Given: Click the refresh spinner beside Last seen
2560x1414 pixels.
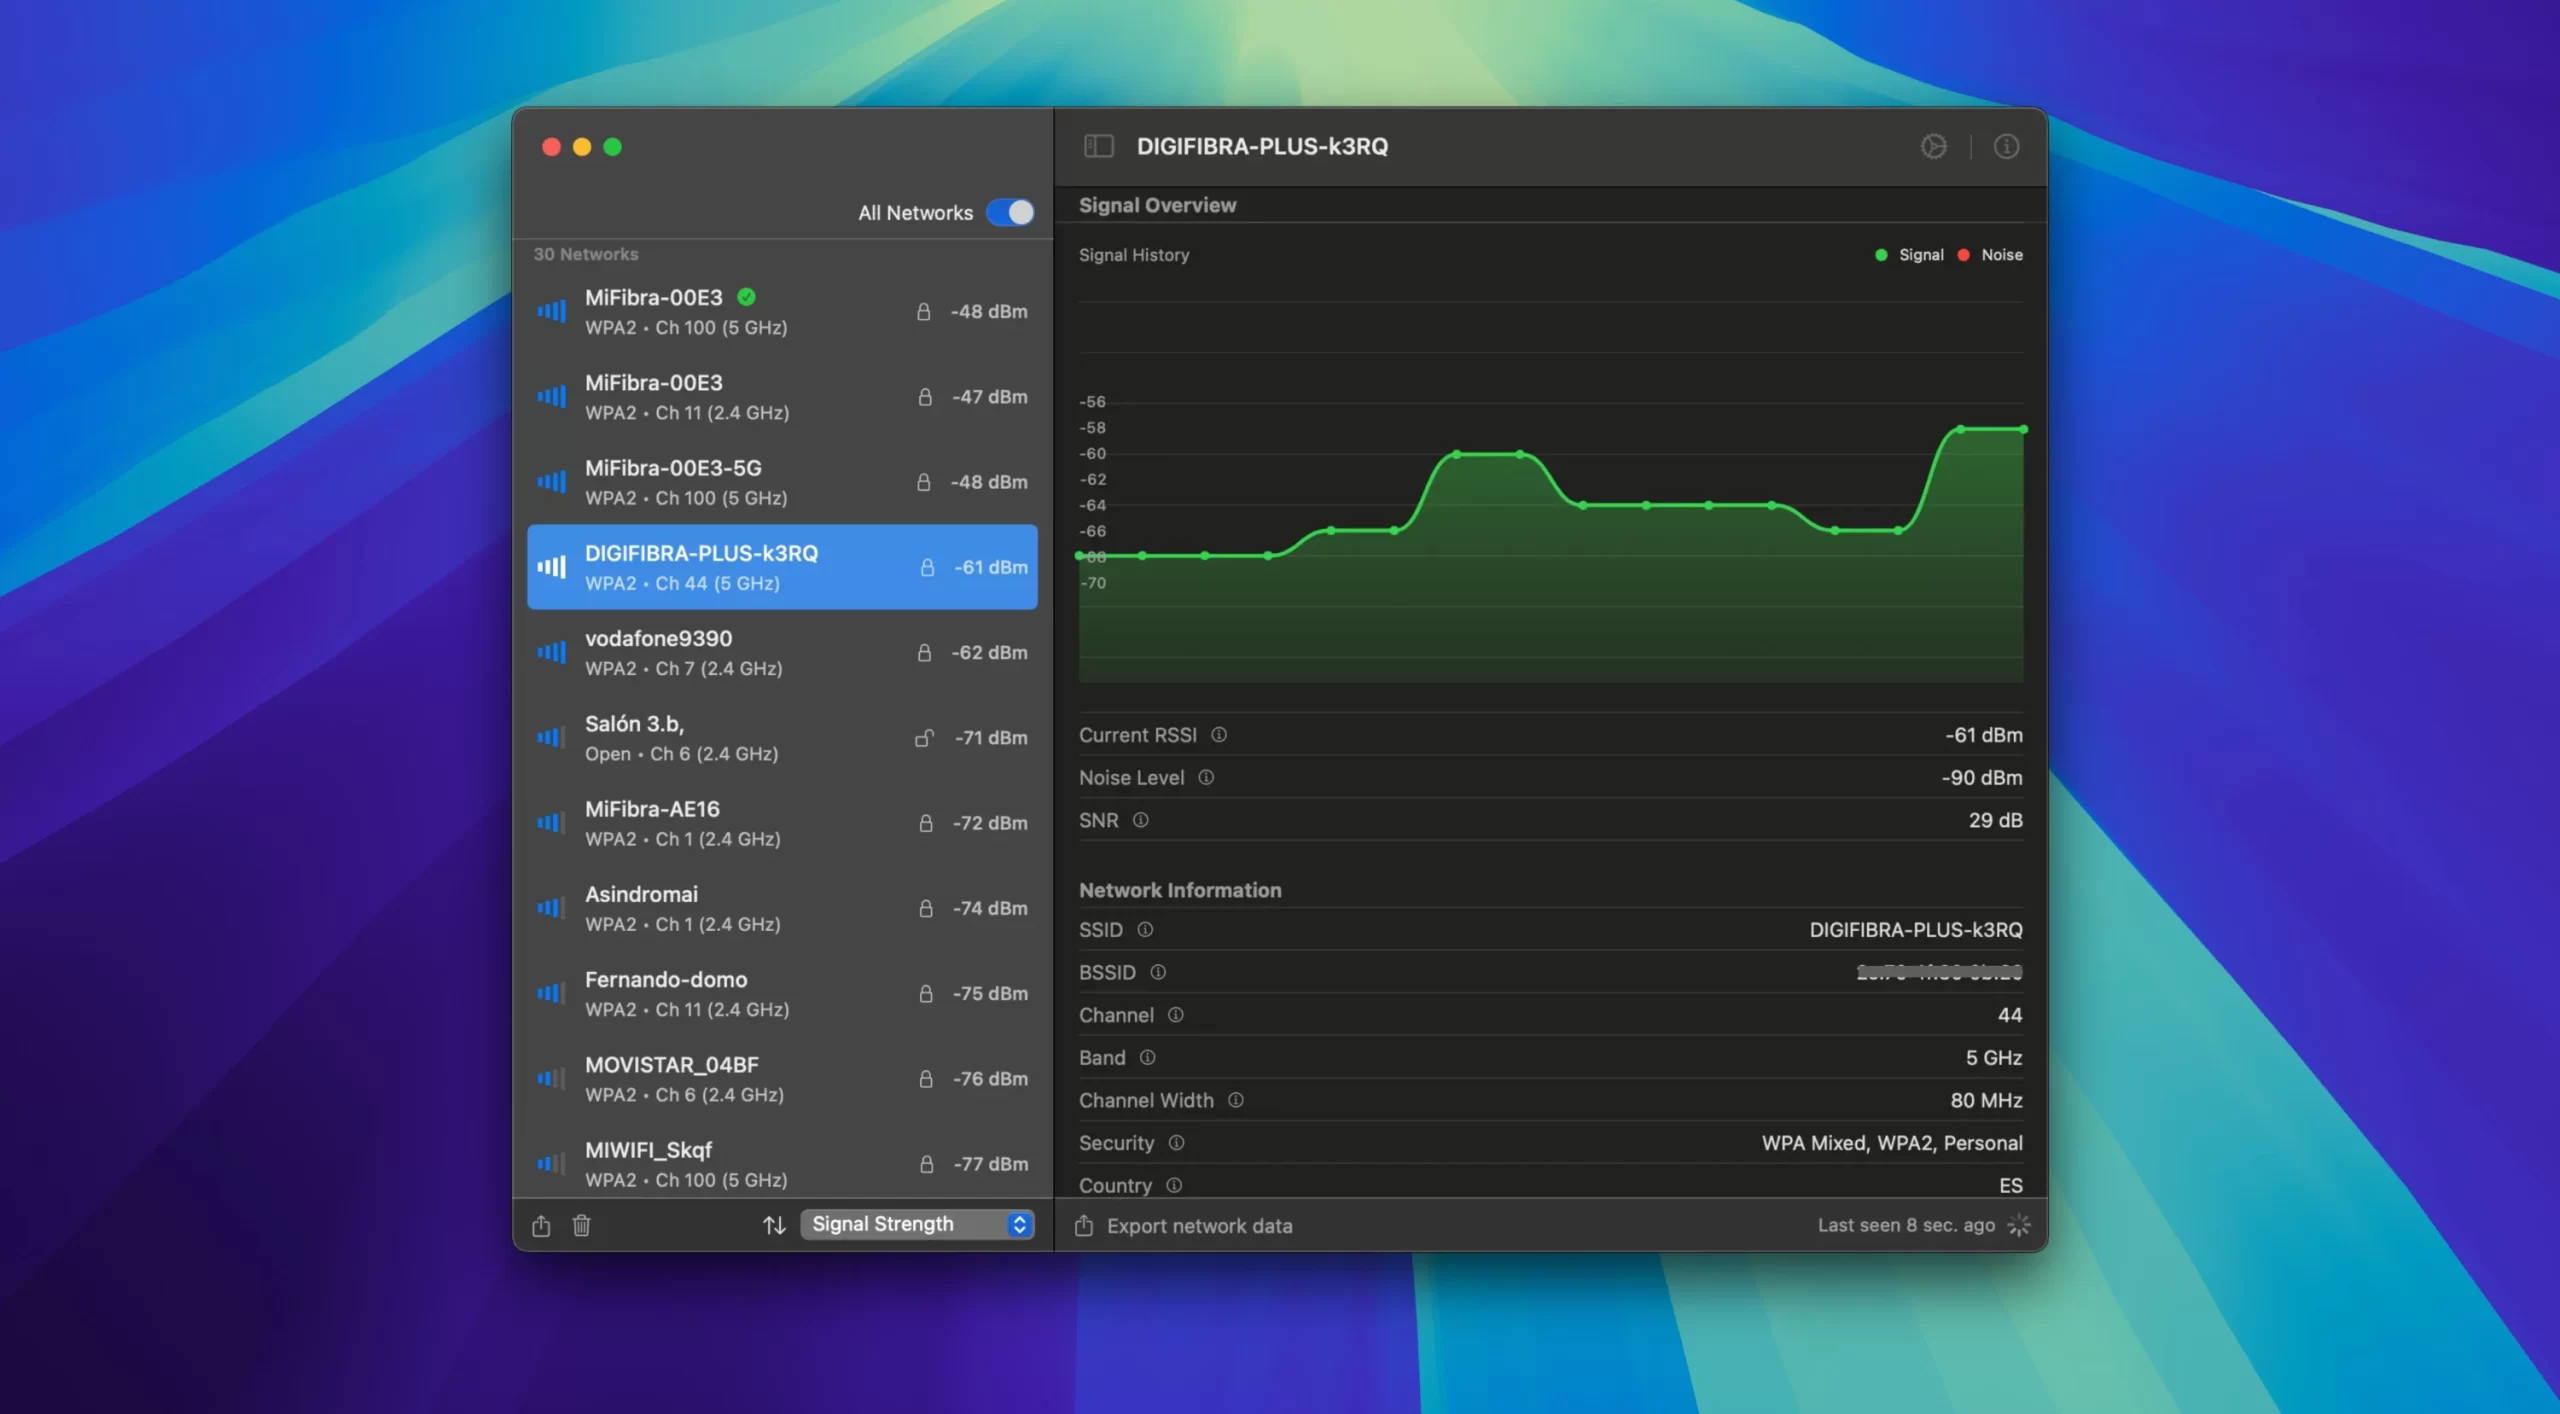Looking at the screenshot, I should click(2019, 1225).
